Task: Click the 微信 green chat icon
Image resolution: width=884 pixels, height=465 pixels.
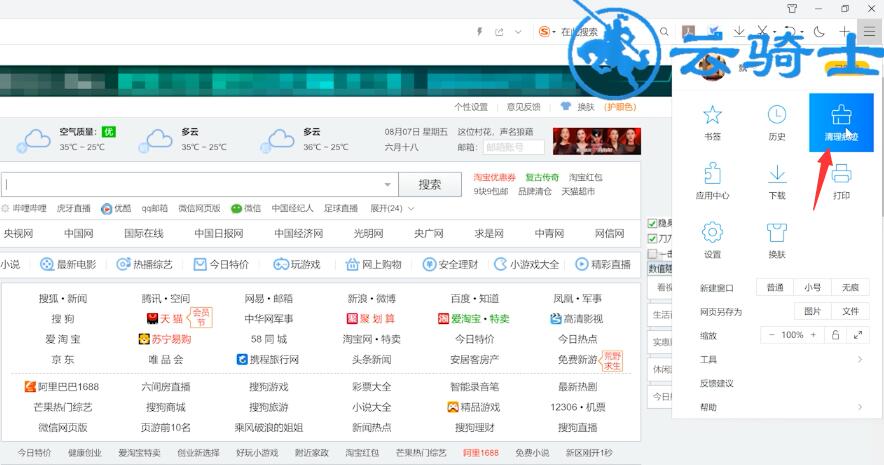Action: (236, 209)
